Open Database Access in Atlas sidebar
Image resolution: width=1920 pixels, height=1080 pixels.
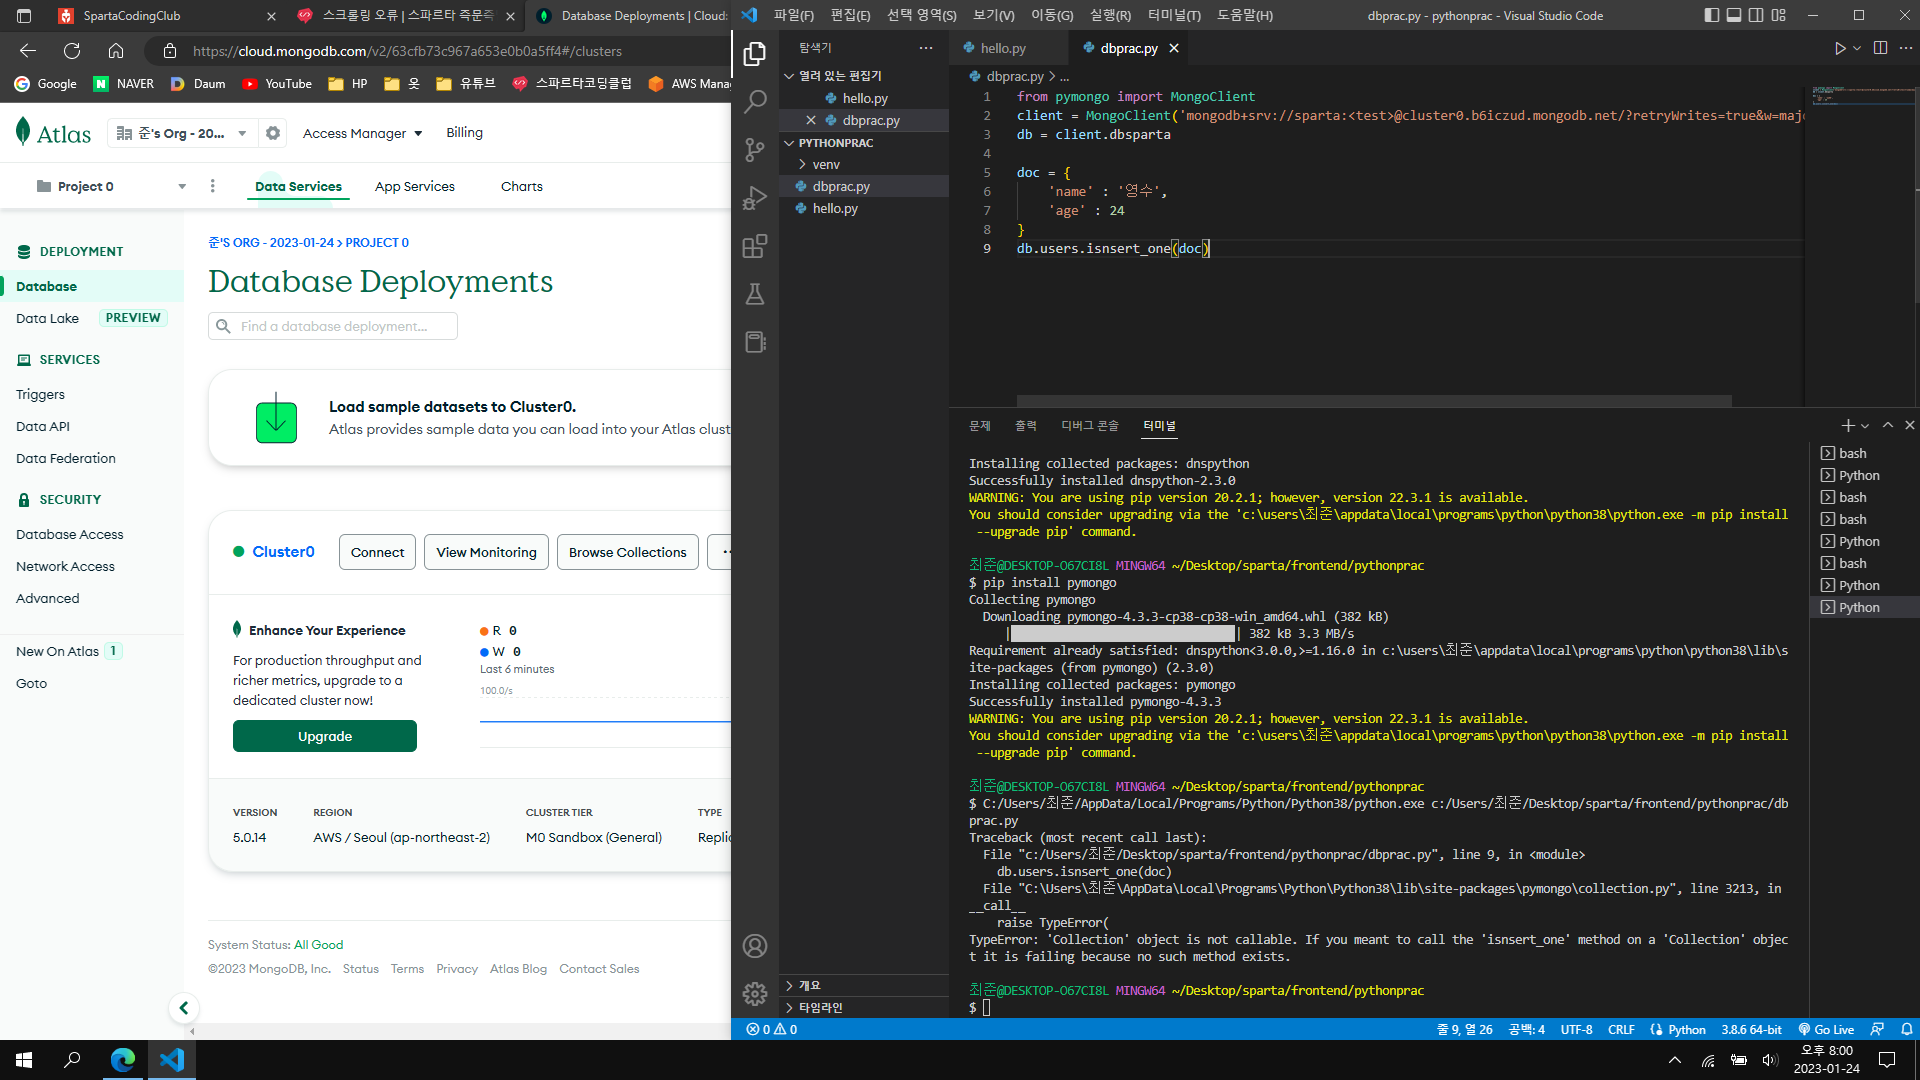pos(70,534)
